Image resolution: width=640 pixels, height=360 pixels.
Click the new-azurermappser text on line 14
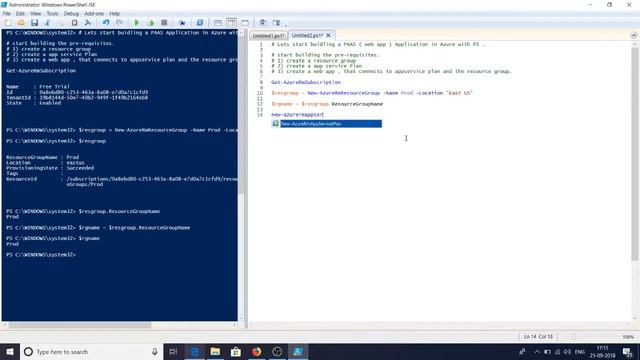297,115
